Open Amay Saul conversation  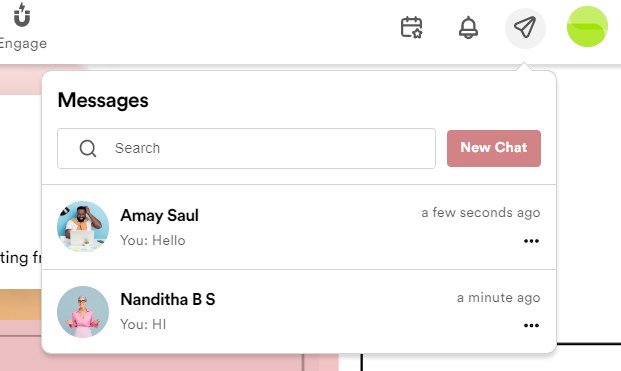(x=299, y=227)
